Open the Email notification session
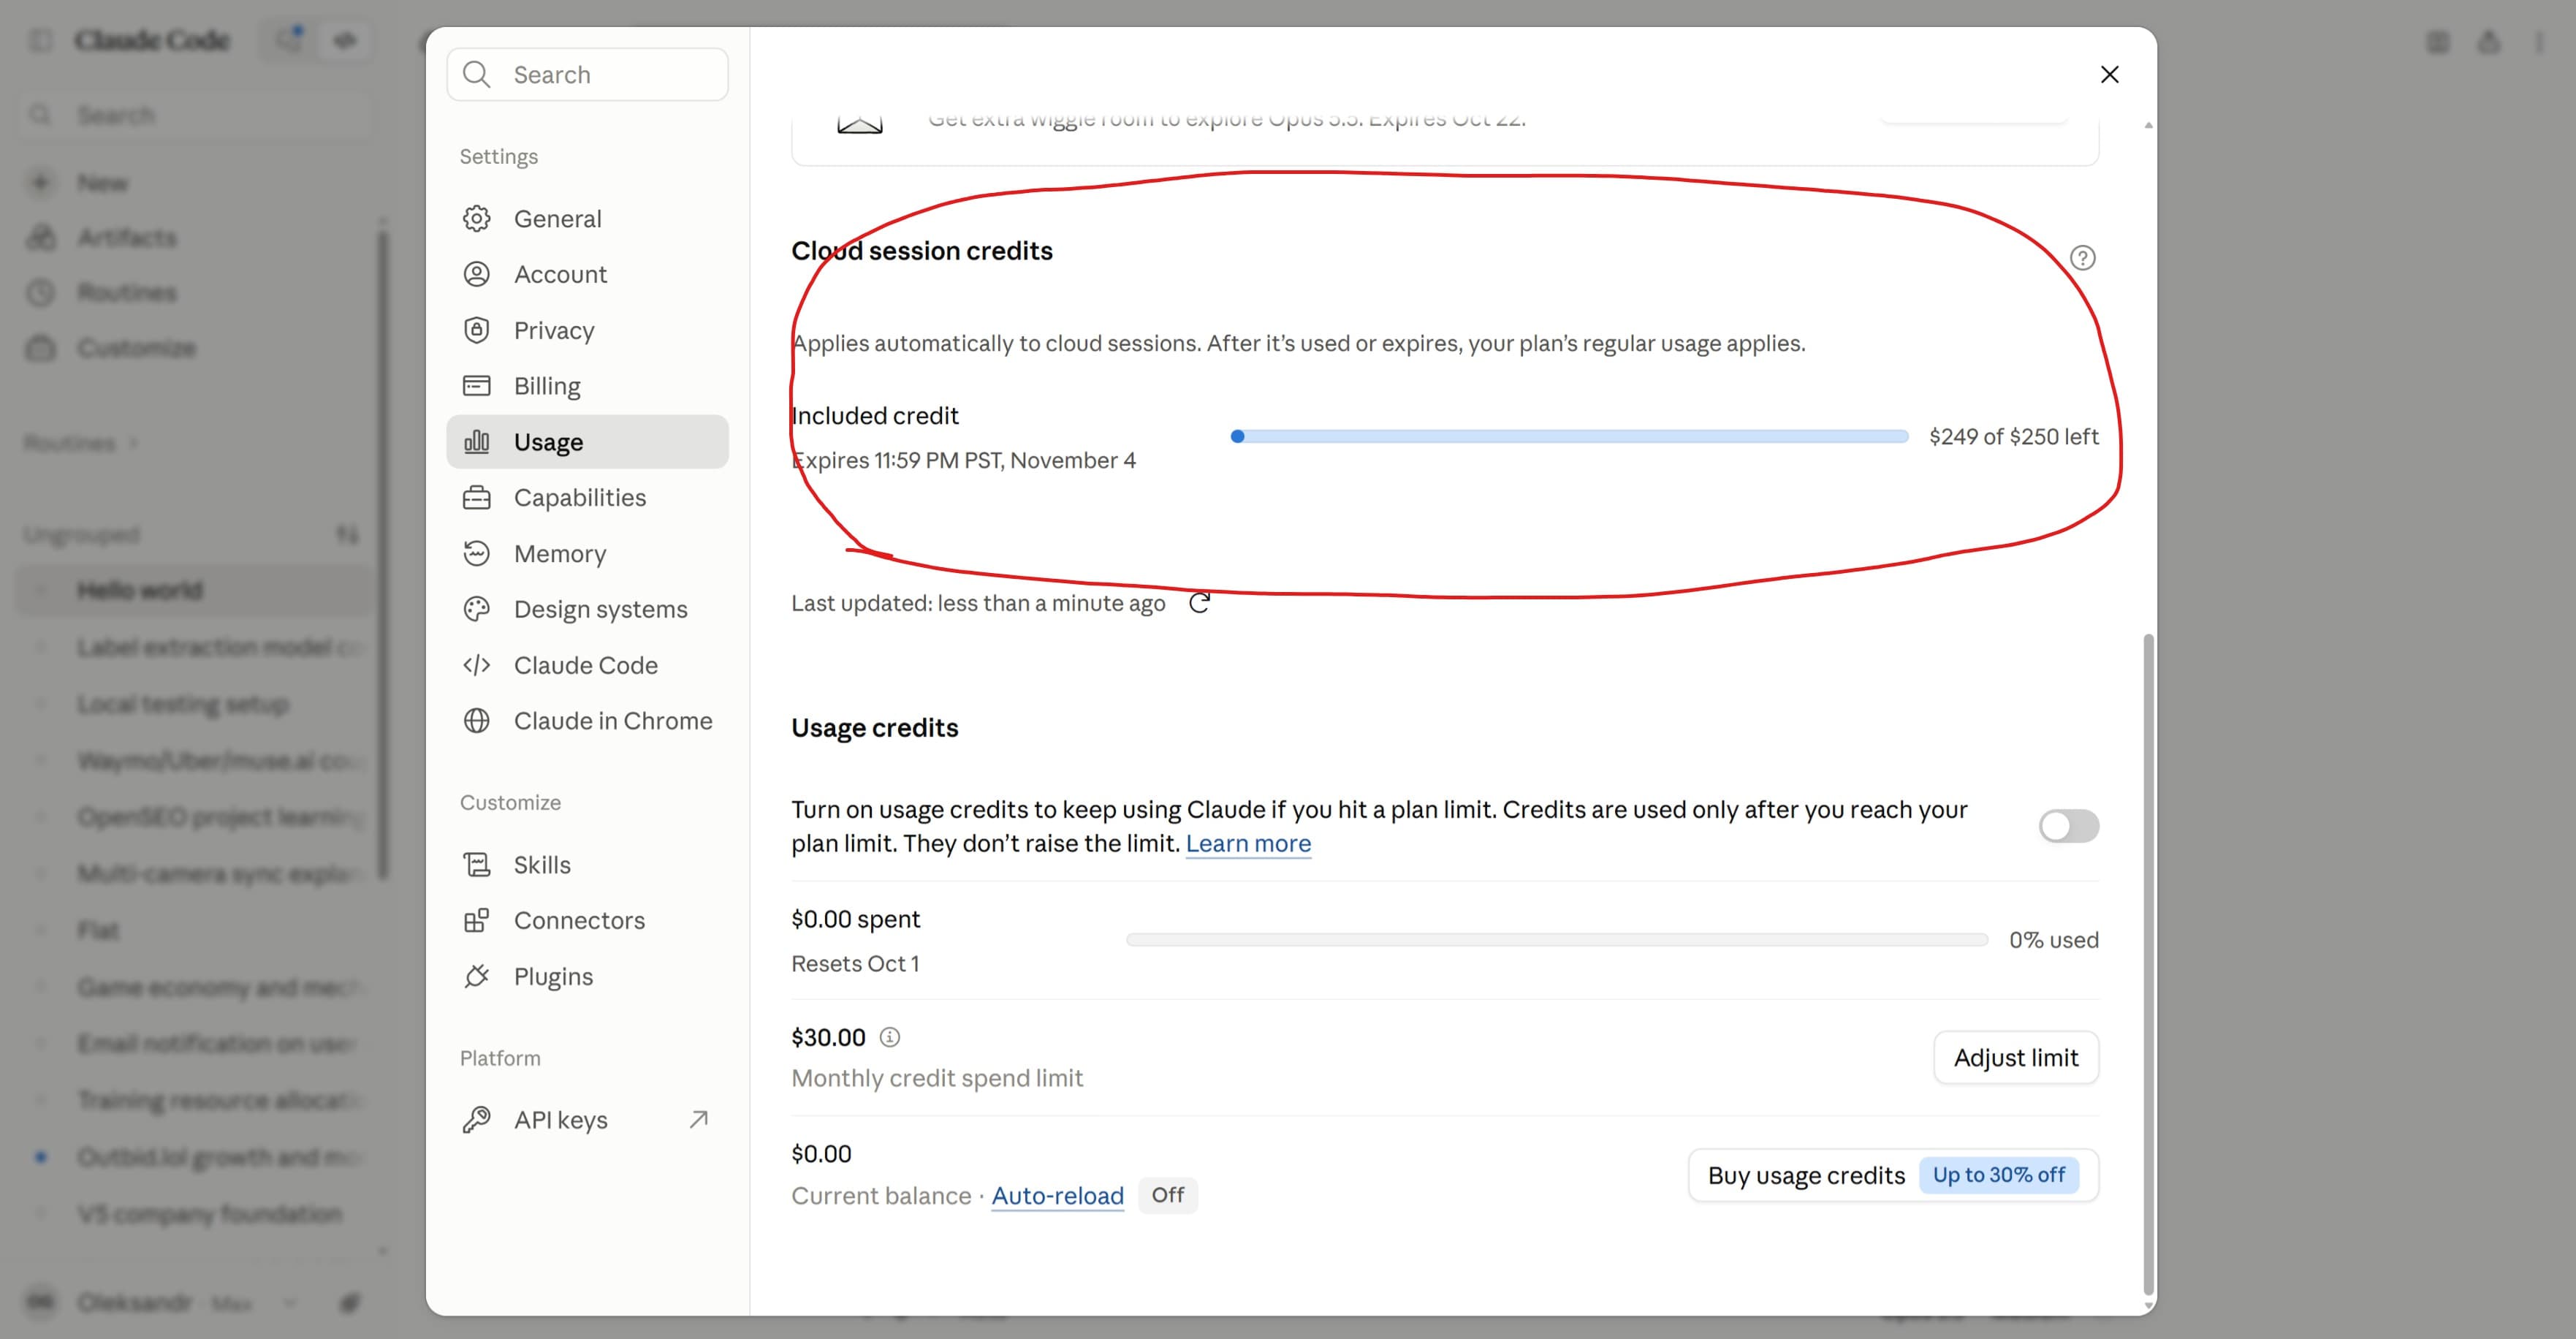This screenshot has height=1339, width=2576. (196, 1043)
